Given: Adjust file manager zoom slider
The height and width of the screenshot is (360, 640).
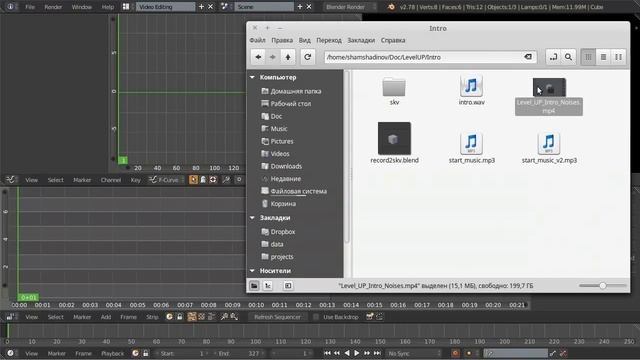Looking at the screenshot, I should tap(602, 286).
